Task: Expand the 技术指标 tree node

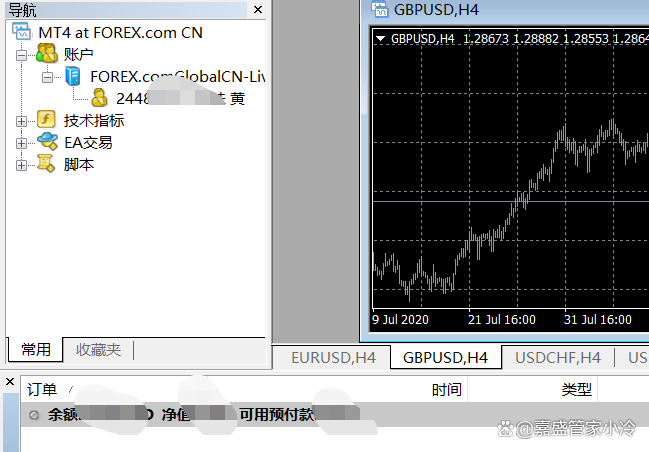Action: [x=21, y=121]
